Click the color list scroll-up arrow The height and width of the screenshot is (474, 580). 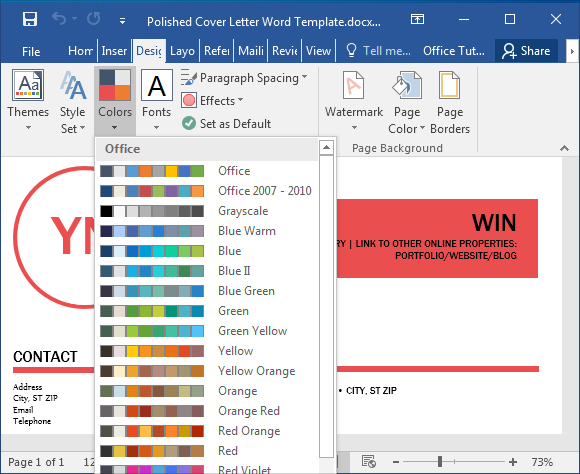(x=326, y=148)
